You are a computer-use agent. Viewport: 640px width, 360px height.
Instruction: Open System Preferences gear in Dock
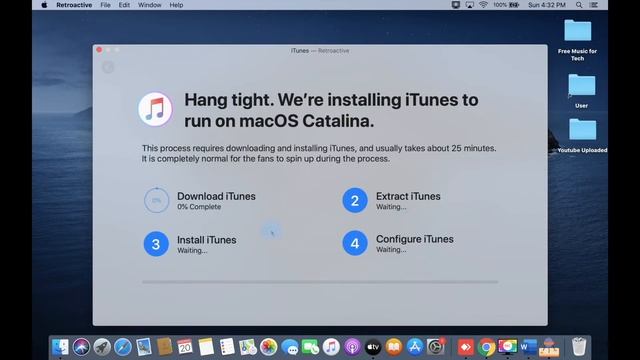click(436, 347)
